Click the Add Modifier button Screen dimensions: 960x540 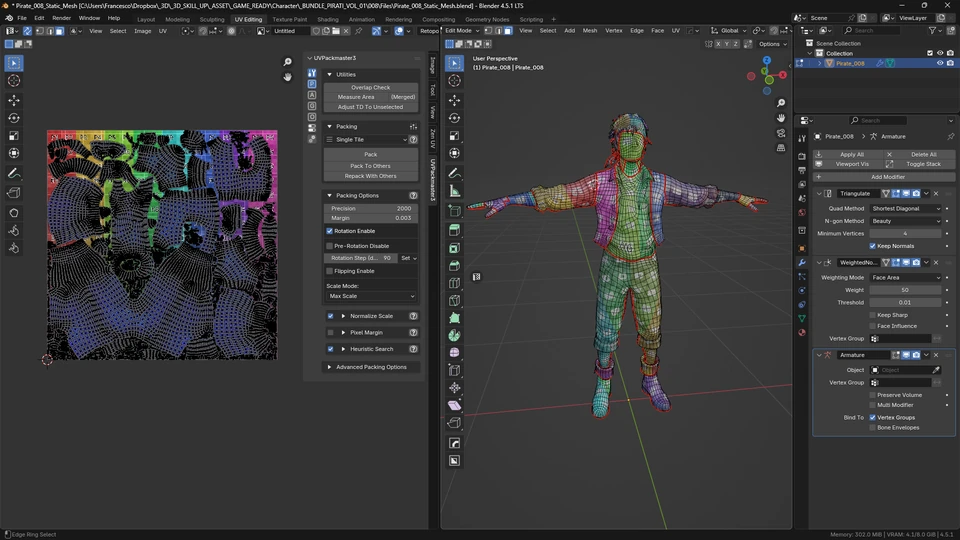point(884,177)
